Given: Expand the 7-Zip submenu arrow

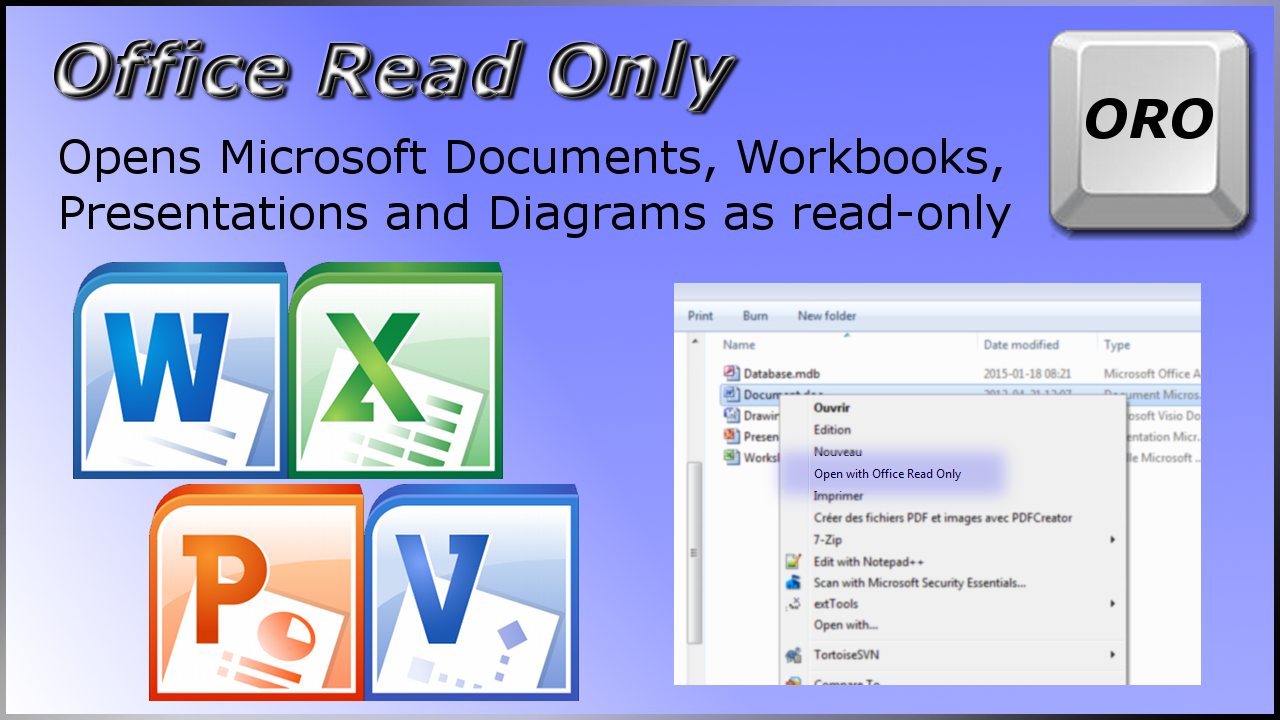Looking at the screenshot, I should click(x=1113, y=540).
